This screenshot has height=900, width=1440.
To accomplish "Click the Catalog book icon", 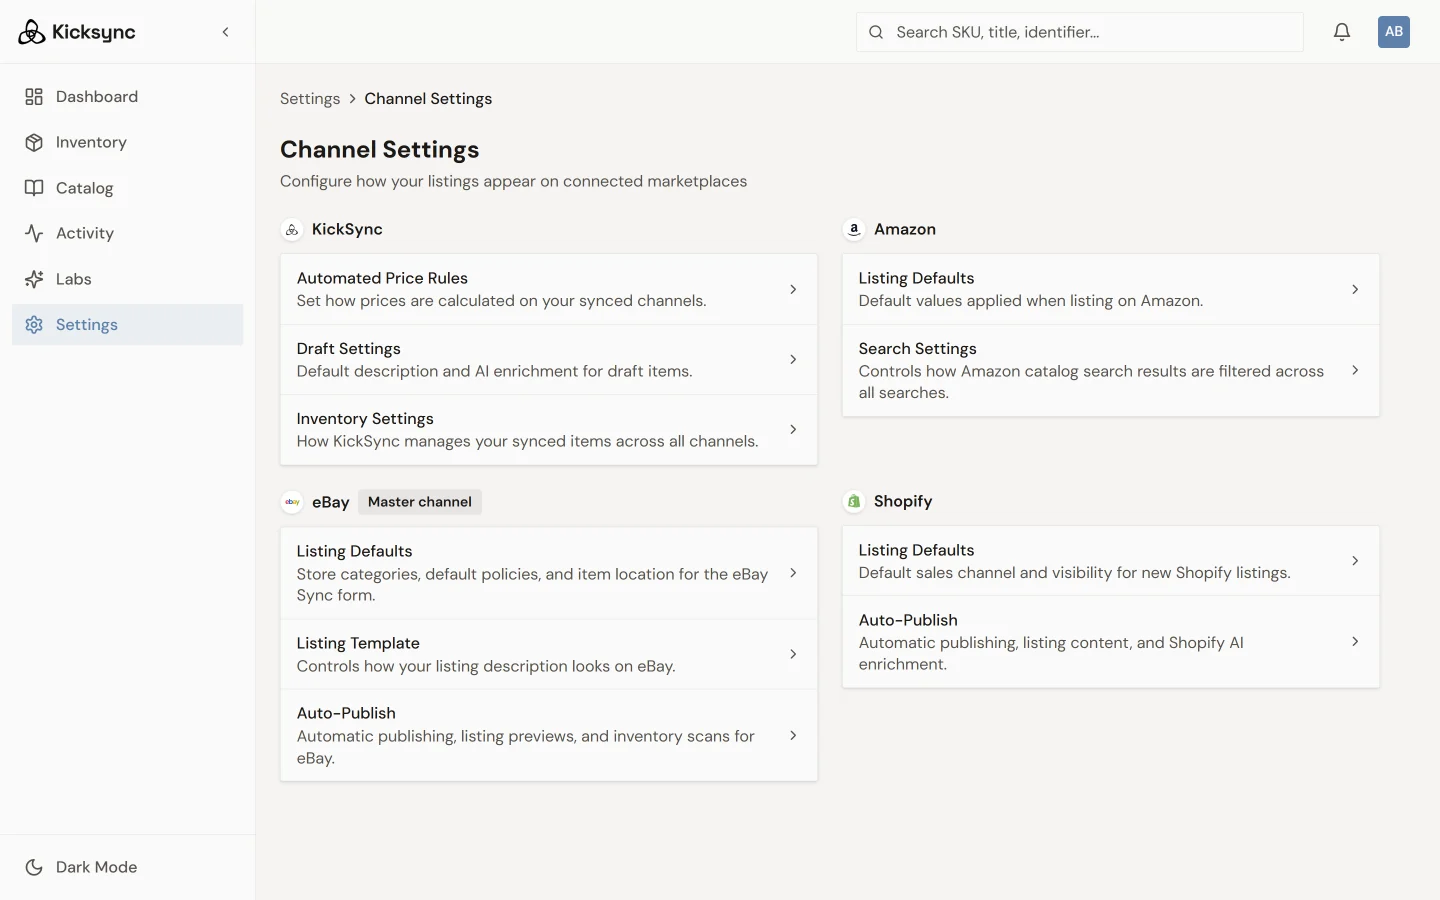I will 34,188.
